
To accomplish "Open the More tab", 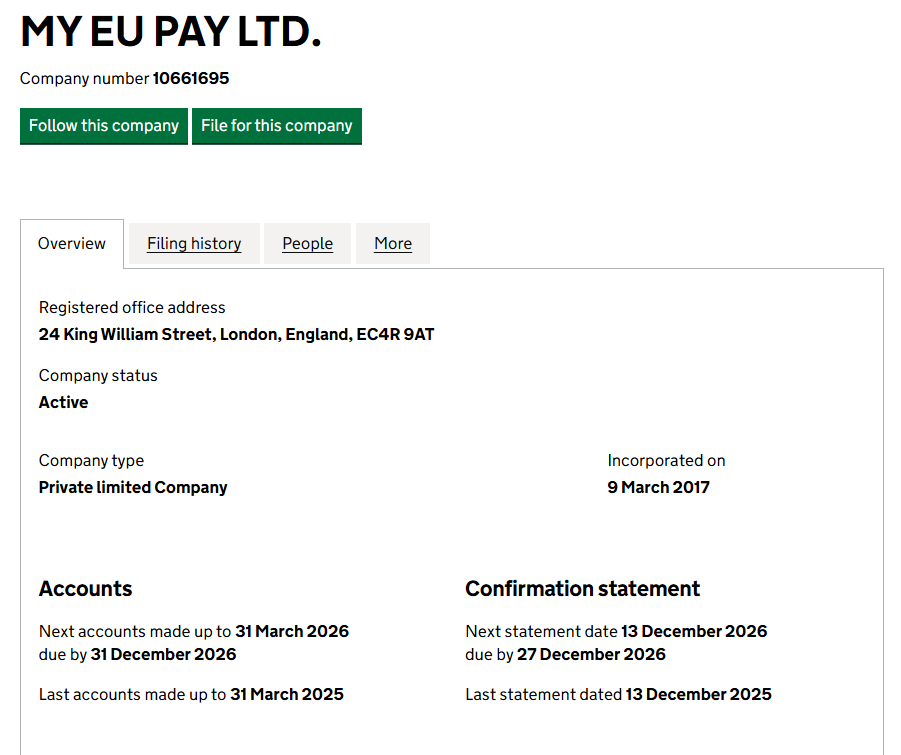I will coord(393,244).
